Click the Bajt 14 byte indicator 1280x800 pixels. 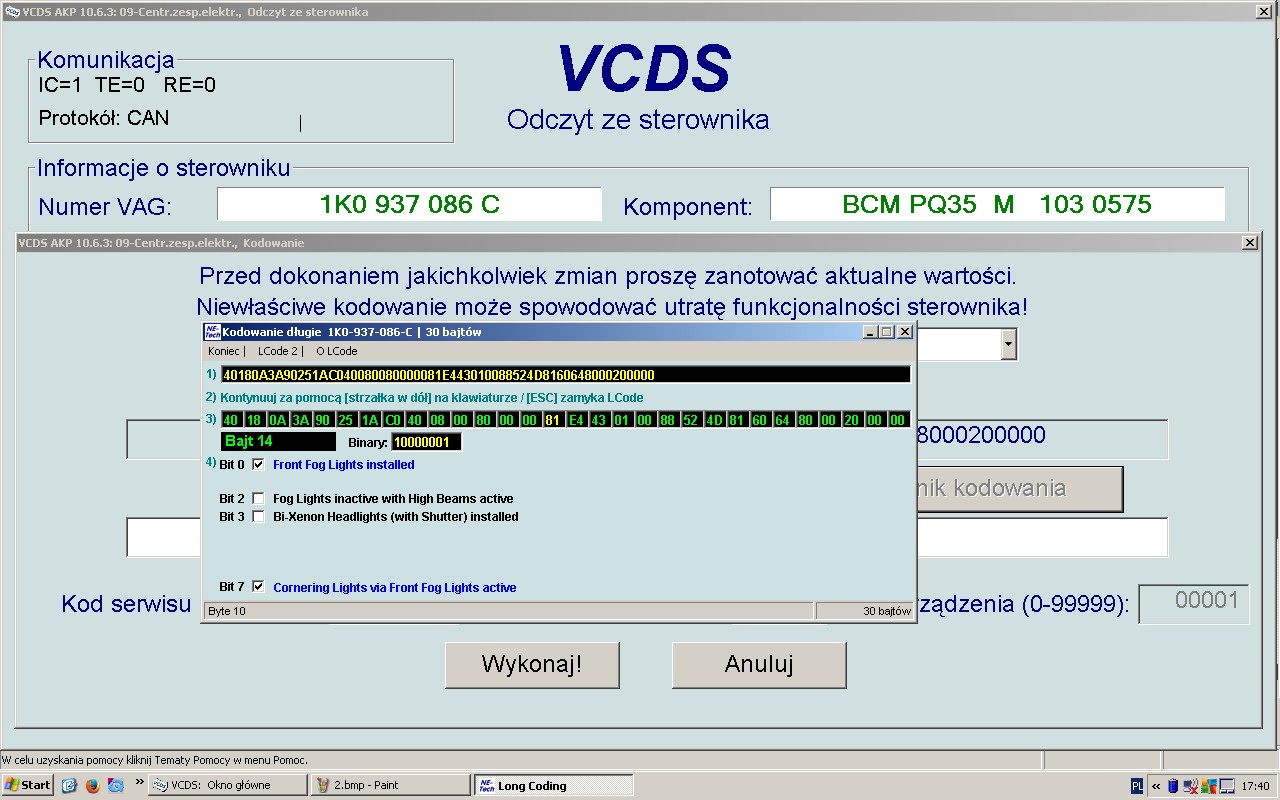coord(278,441)
